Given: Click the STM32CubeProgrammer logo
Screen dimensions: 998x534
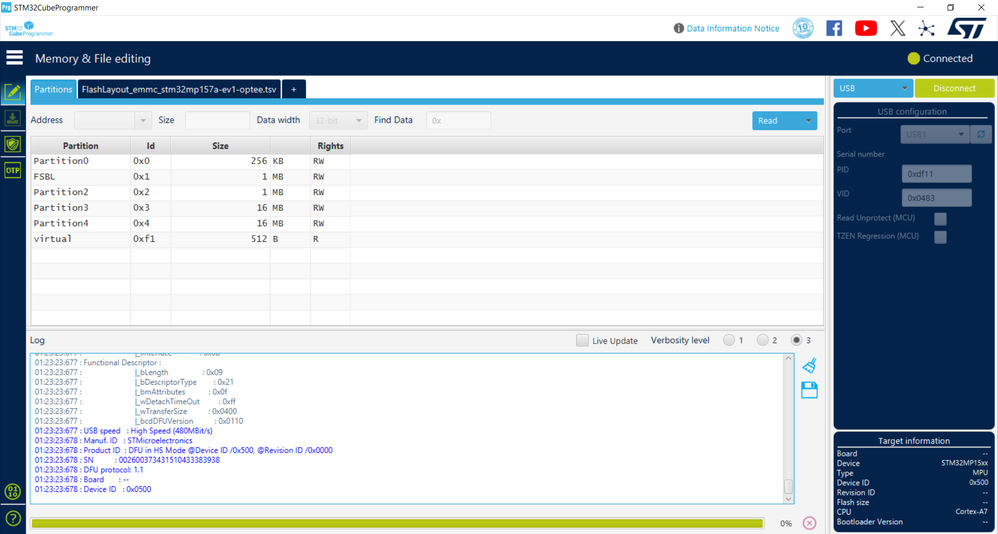Looking at the screenshot, I should 29,29.
